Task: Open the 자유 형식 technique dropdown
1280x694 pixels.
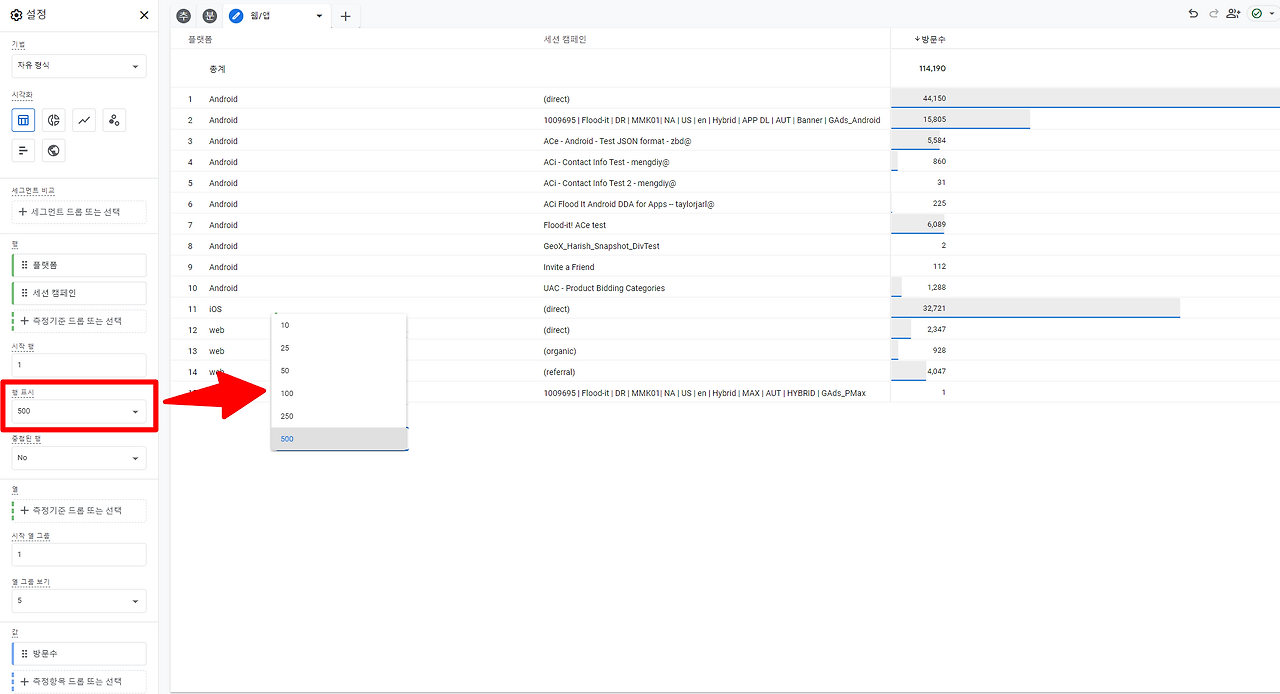Action: click(x=78, y=66)
